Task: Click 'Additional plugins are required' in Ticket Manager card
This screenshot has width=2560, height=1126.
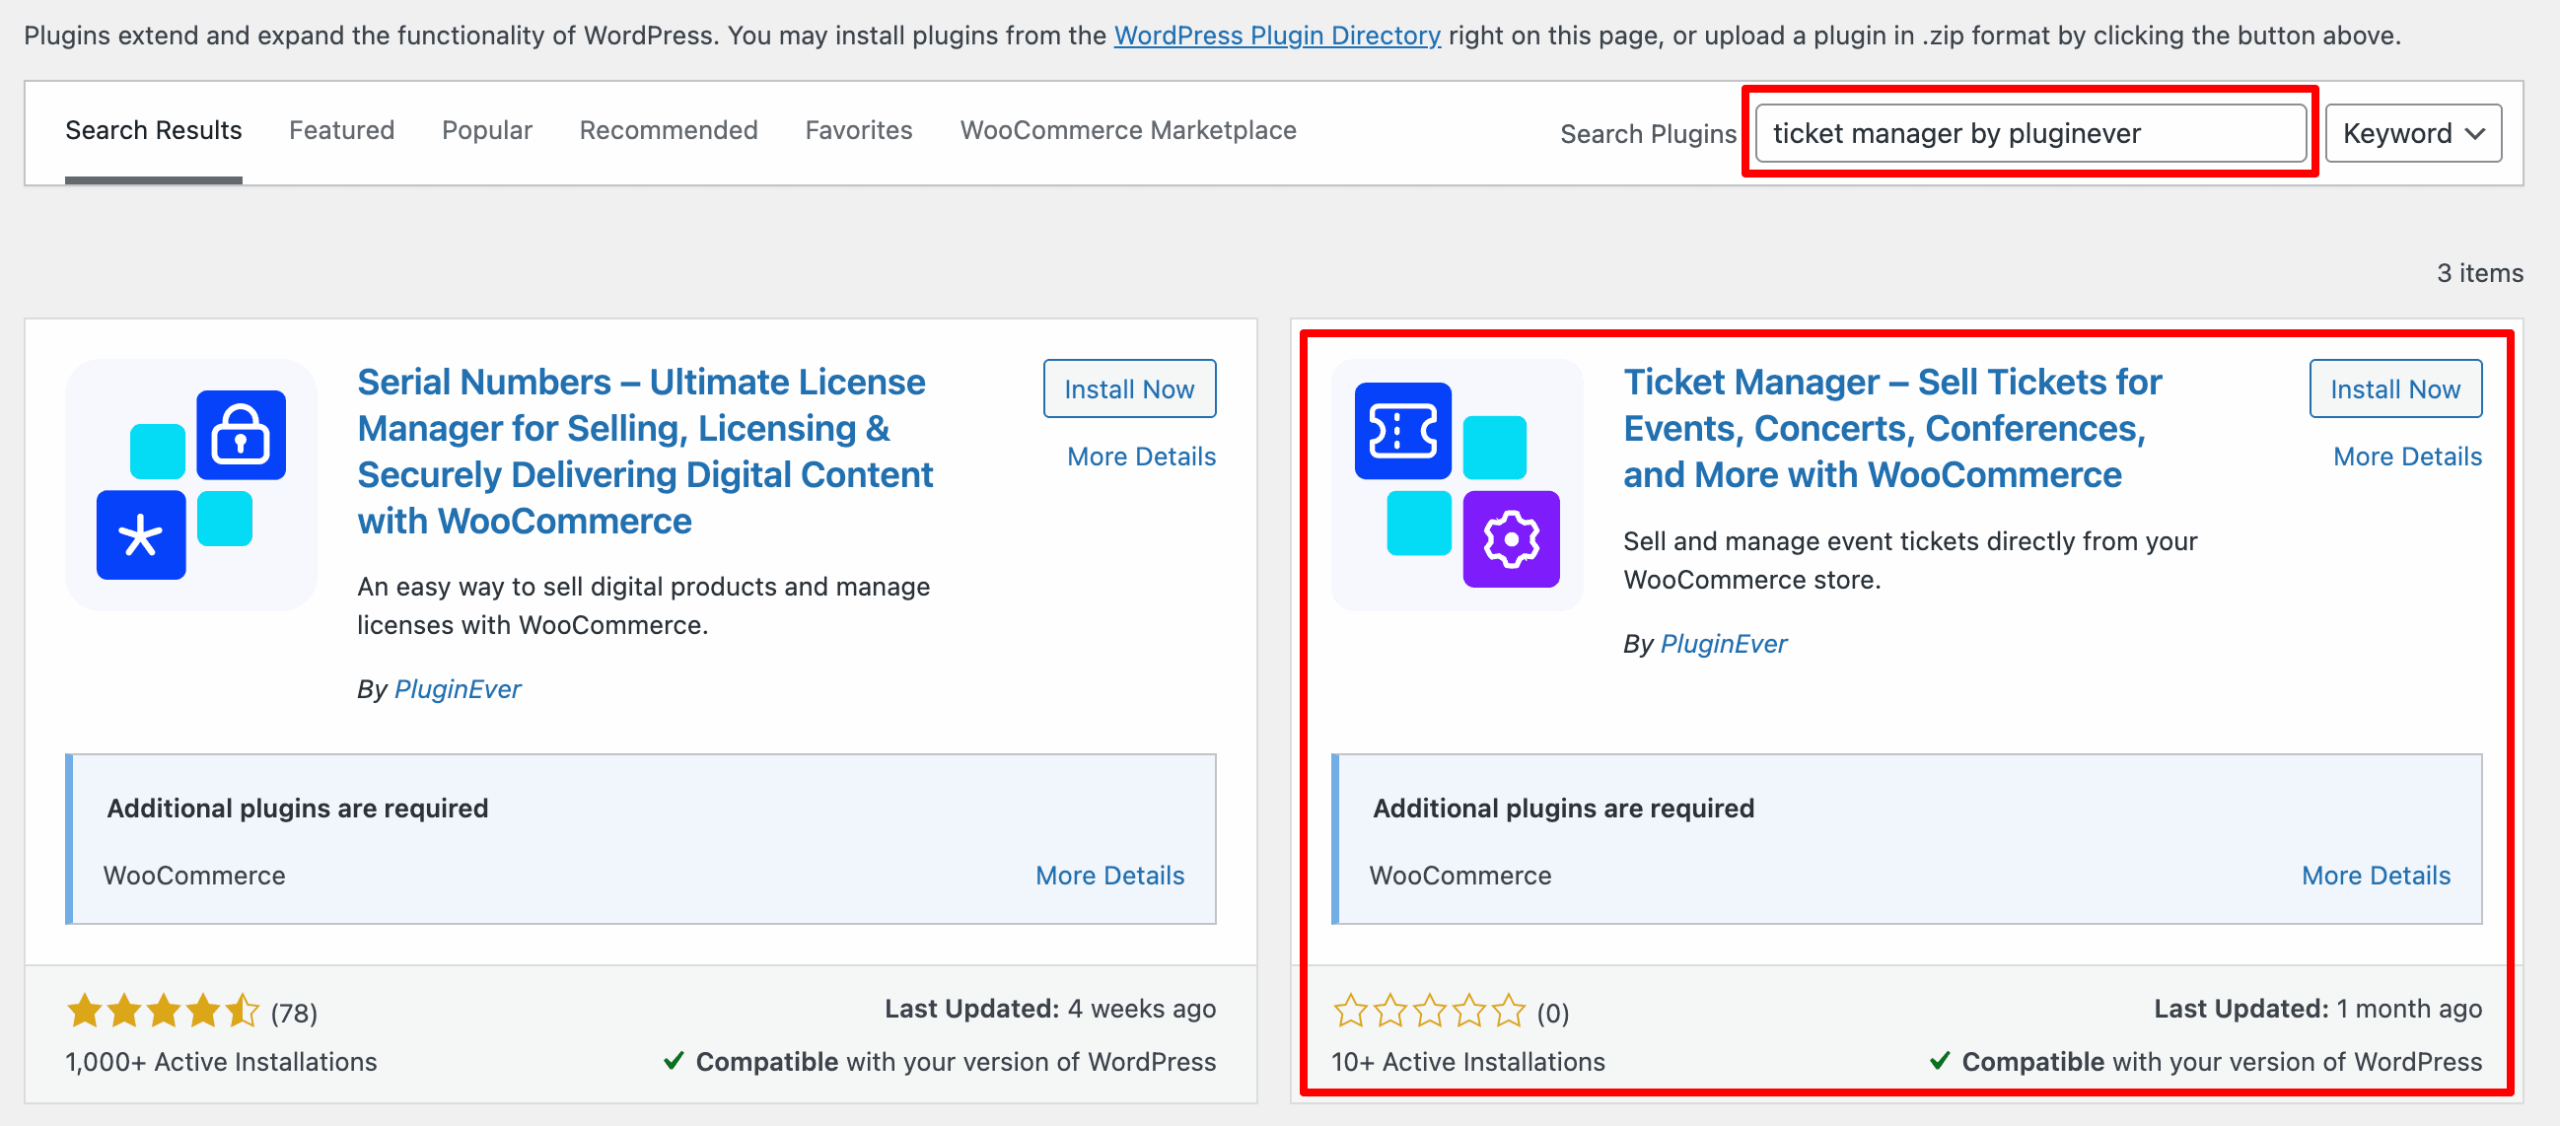Action: (1564, 808)
